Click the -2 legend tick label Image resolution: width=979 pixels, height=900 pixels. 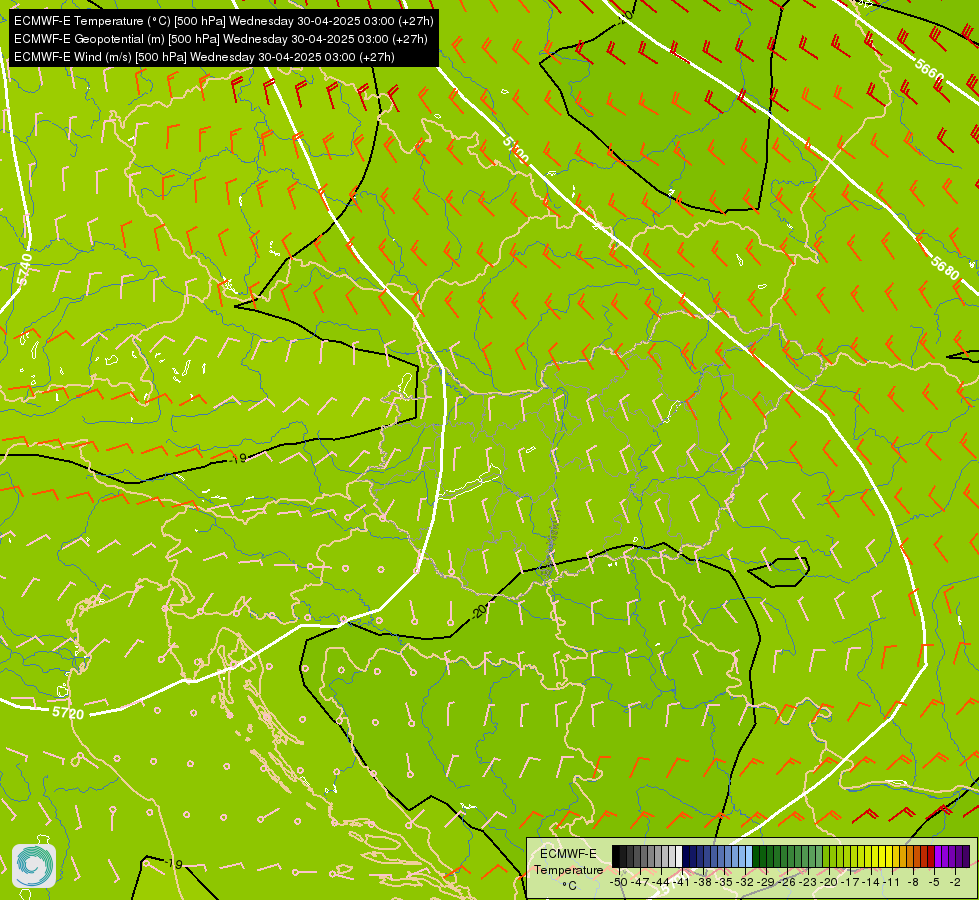pos(955,882)
